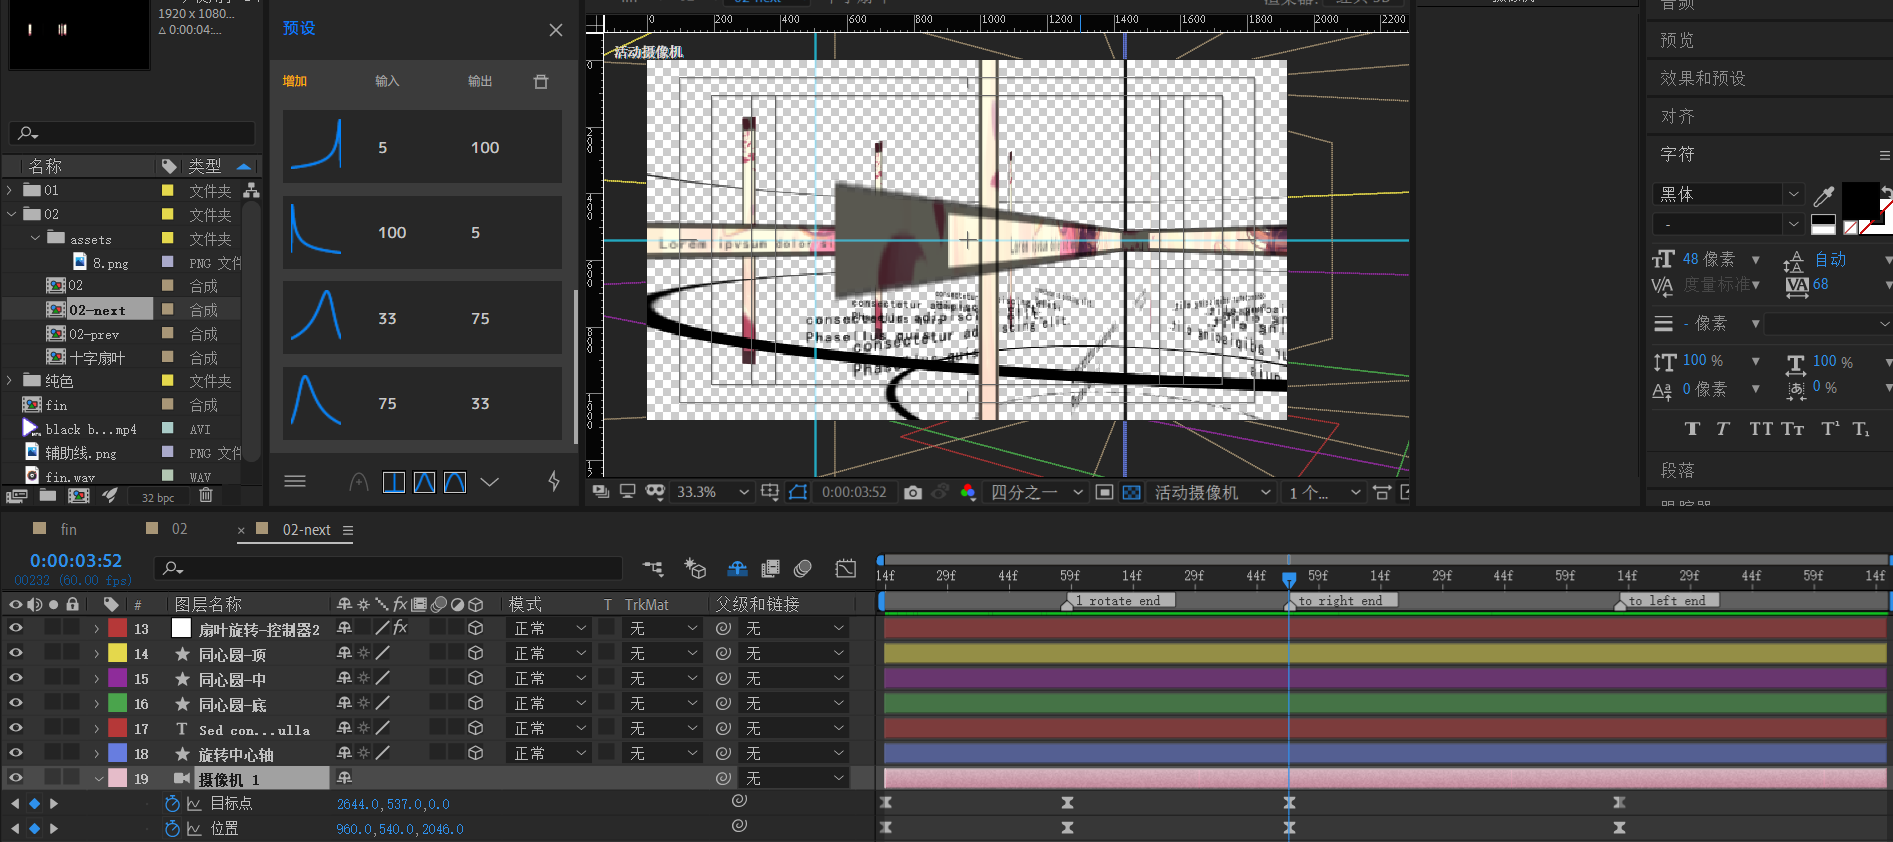1893x842 pixels.
Task: Hide layer 17 Sed con...ulla text layer
Action: pos(15,728)
